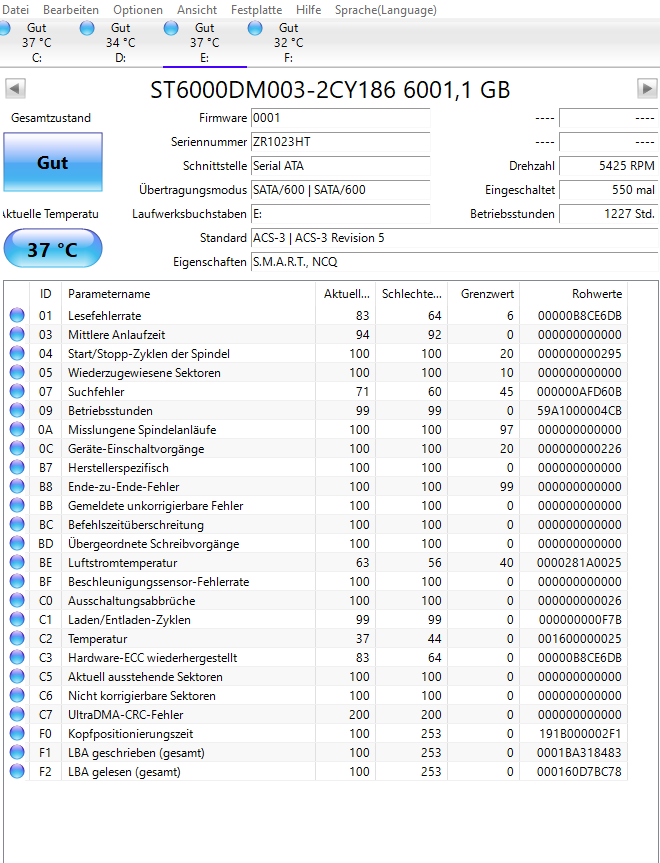Click raw value 0001BA318483
The height and width of the screenshot is (863, 660).
tap(579, 752)
